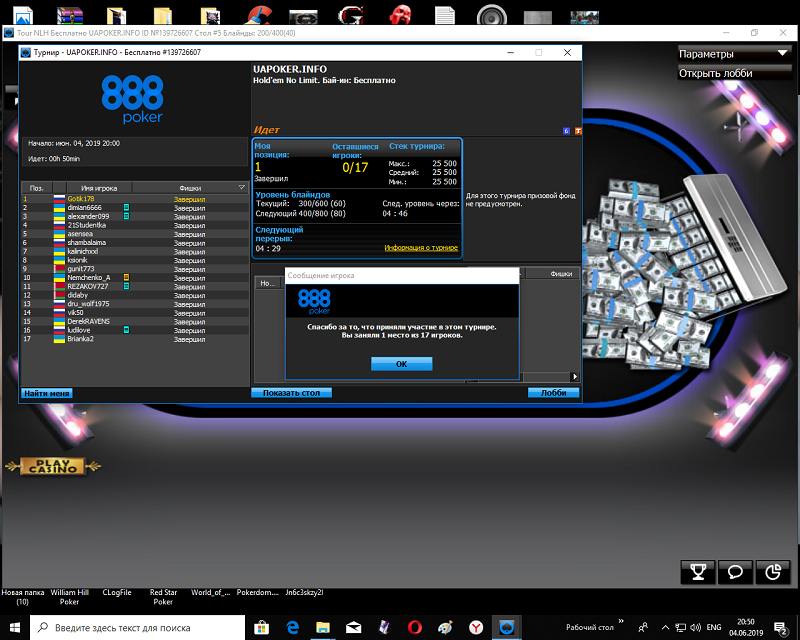This screenshot has height=640, width=800.
Task: Open network settings tray icon
Action: (680, 627)
